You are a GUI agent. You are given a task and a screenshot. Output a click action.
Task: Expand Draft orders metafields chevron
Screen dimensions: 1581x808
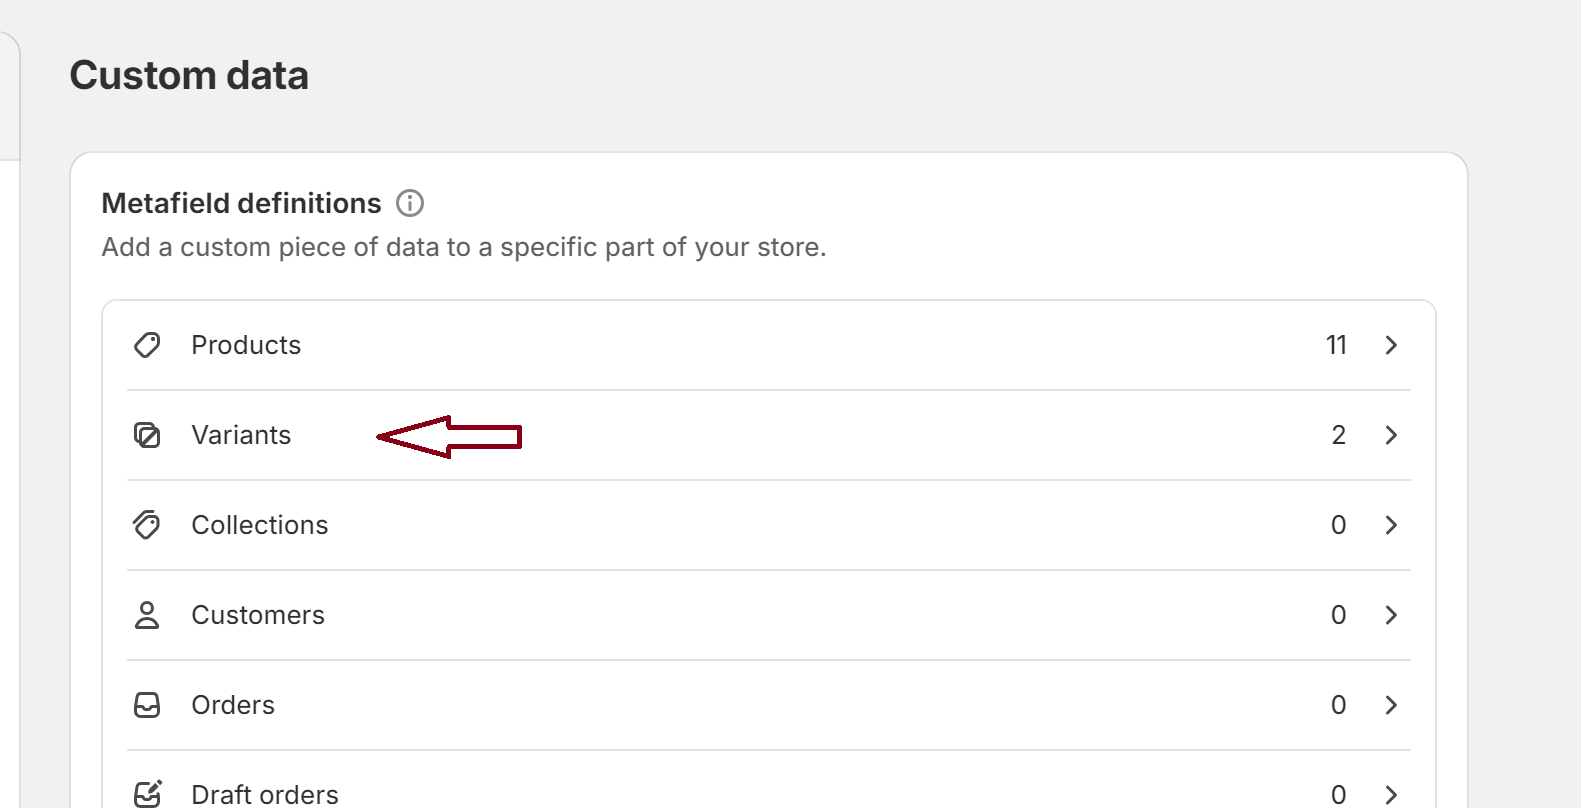point(1391,794)
